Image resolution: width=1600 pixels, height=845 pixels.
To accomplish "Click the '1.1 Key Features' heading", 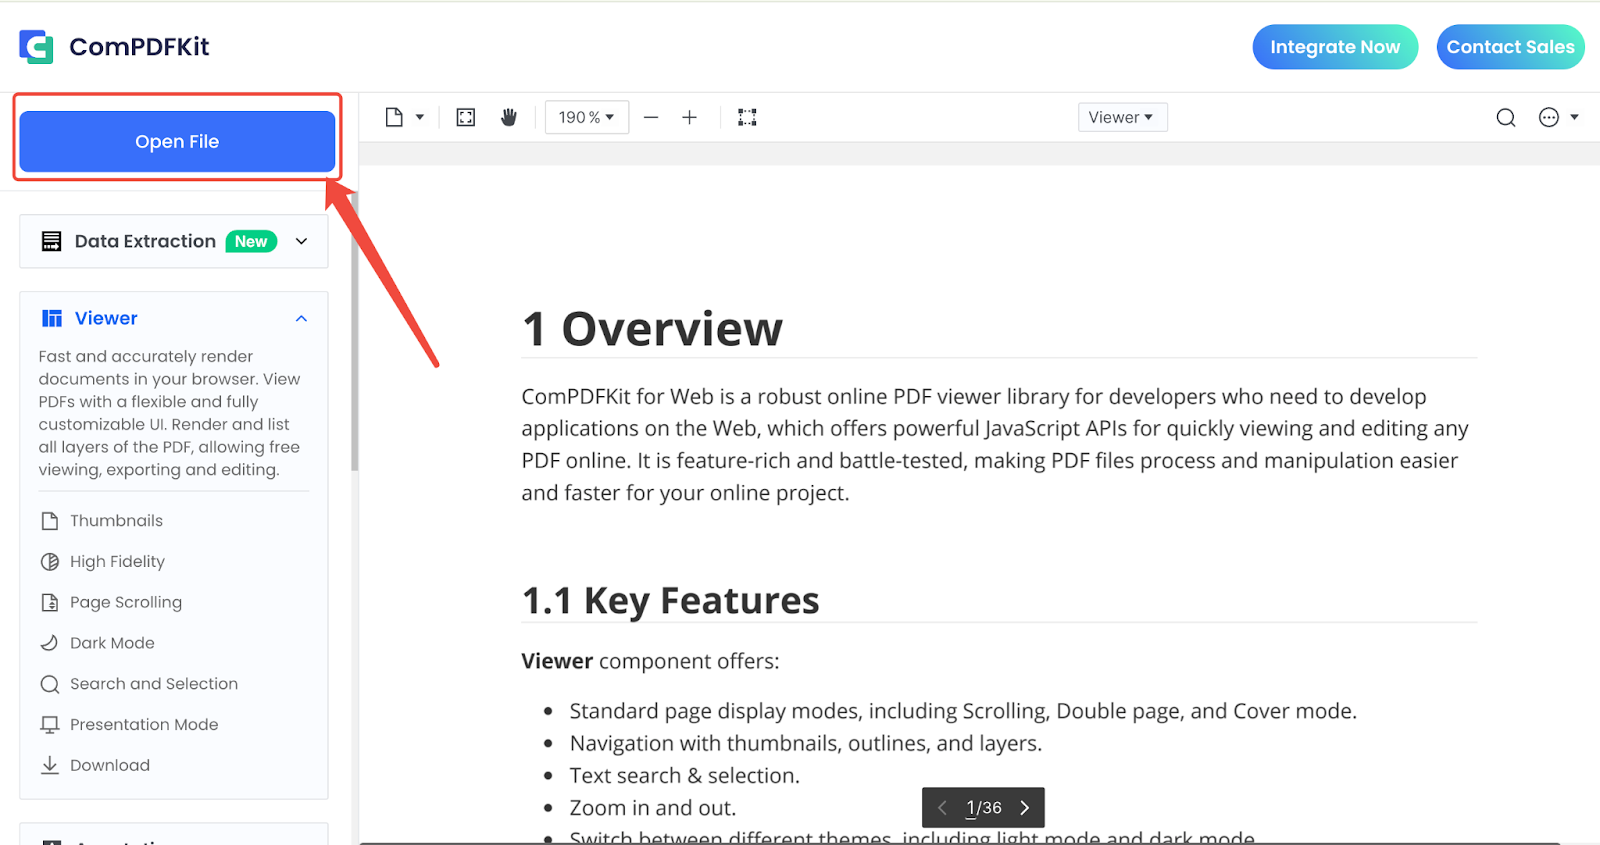I will pyautogui.click(x=670, y=600).
